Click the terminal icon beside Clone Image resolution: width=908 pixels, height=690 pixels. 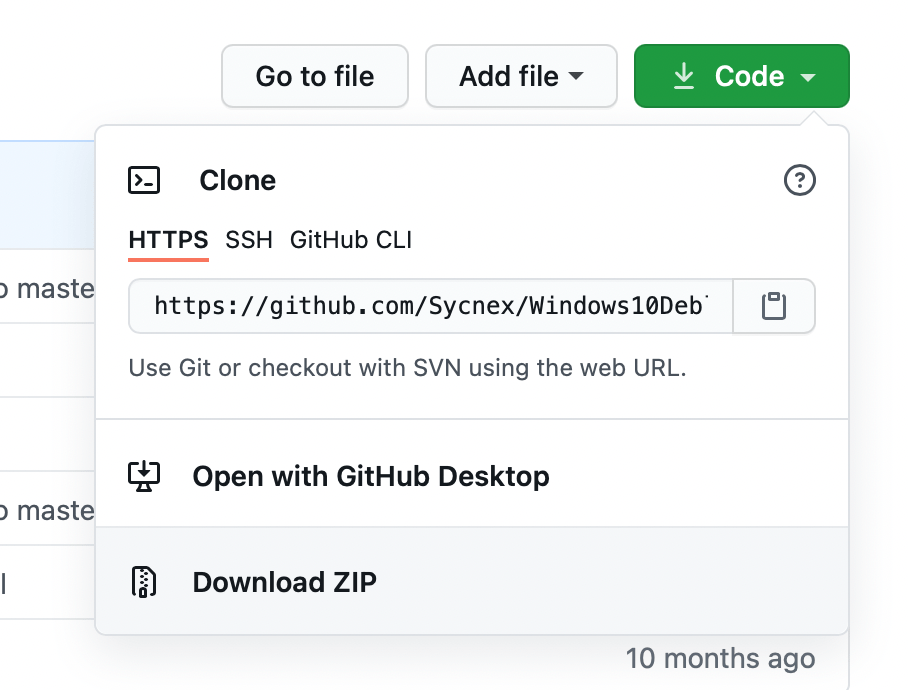tap(144, 181)
